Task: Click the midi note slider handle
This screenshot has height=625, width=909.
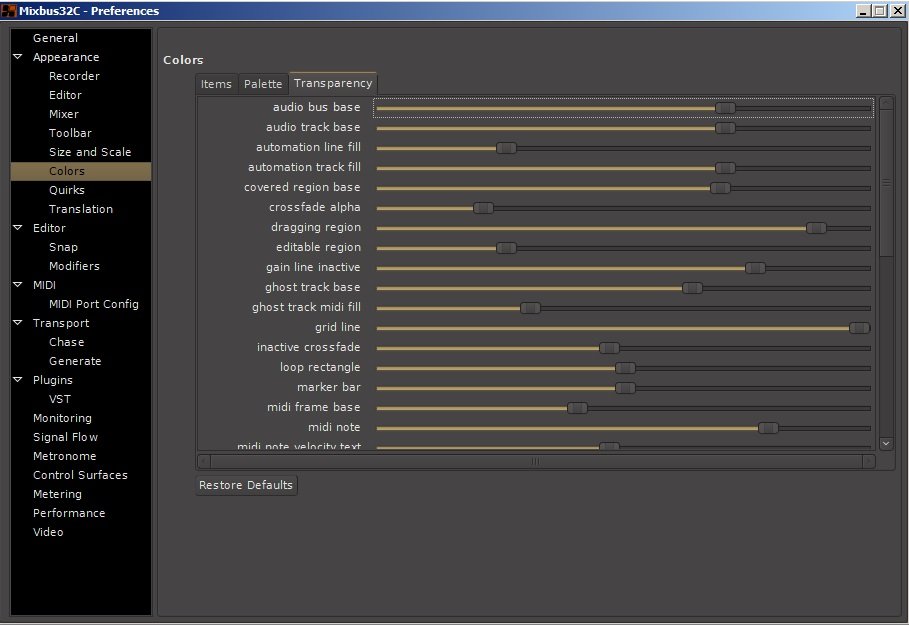Action: [x=768, y=428]
